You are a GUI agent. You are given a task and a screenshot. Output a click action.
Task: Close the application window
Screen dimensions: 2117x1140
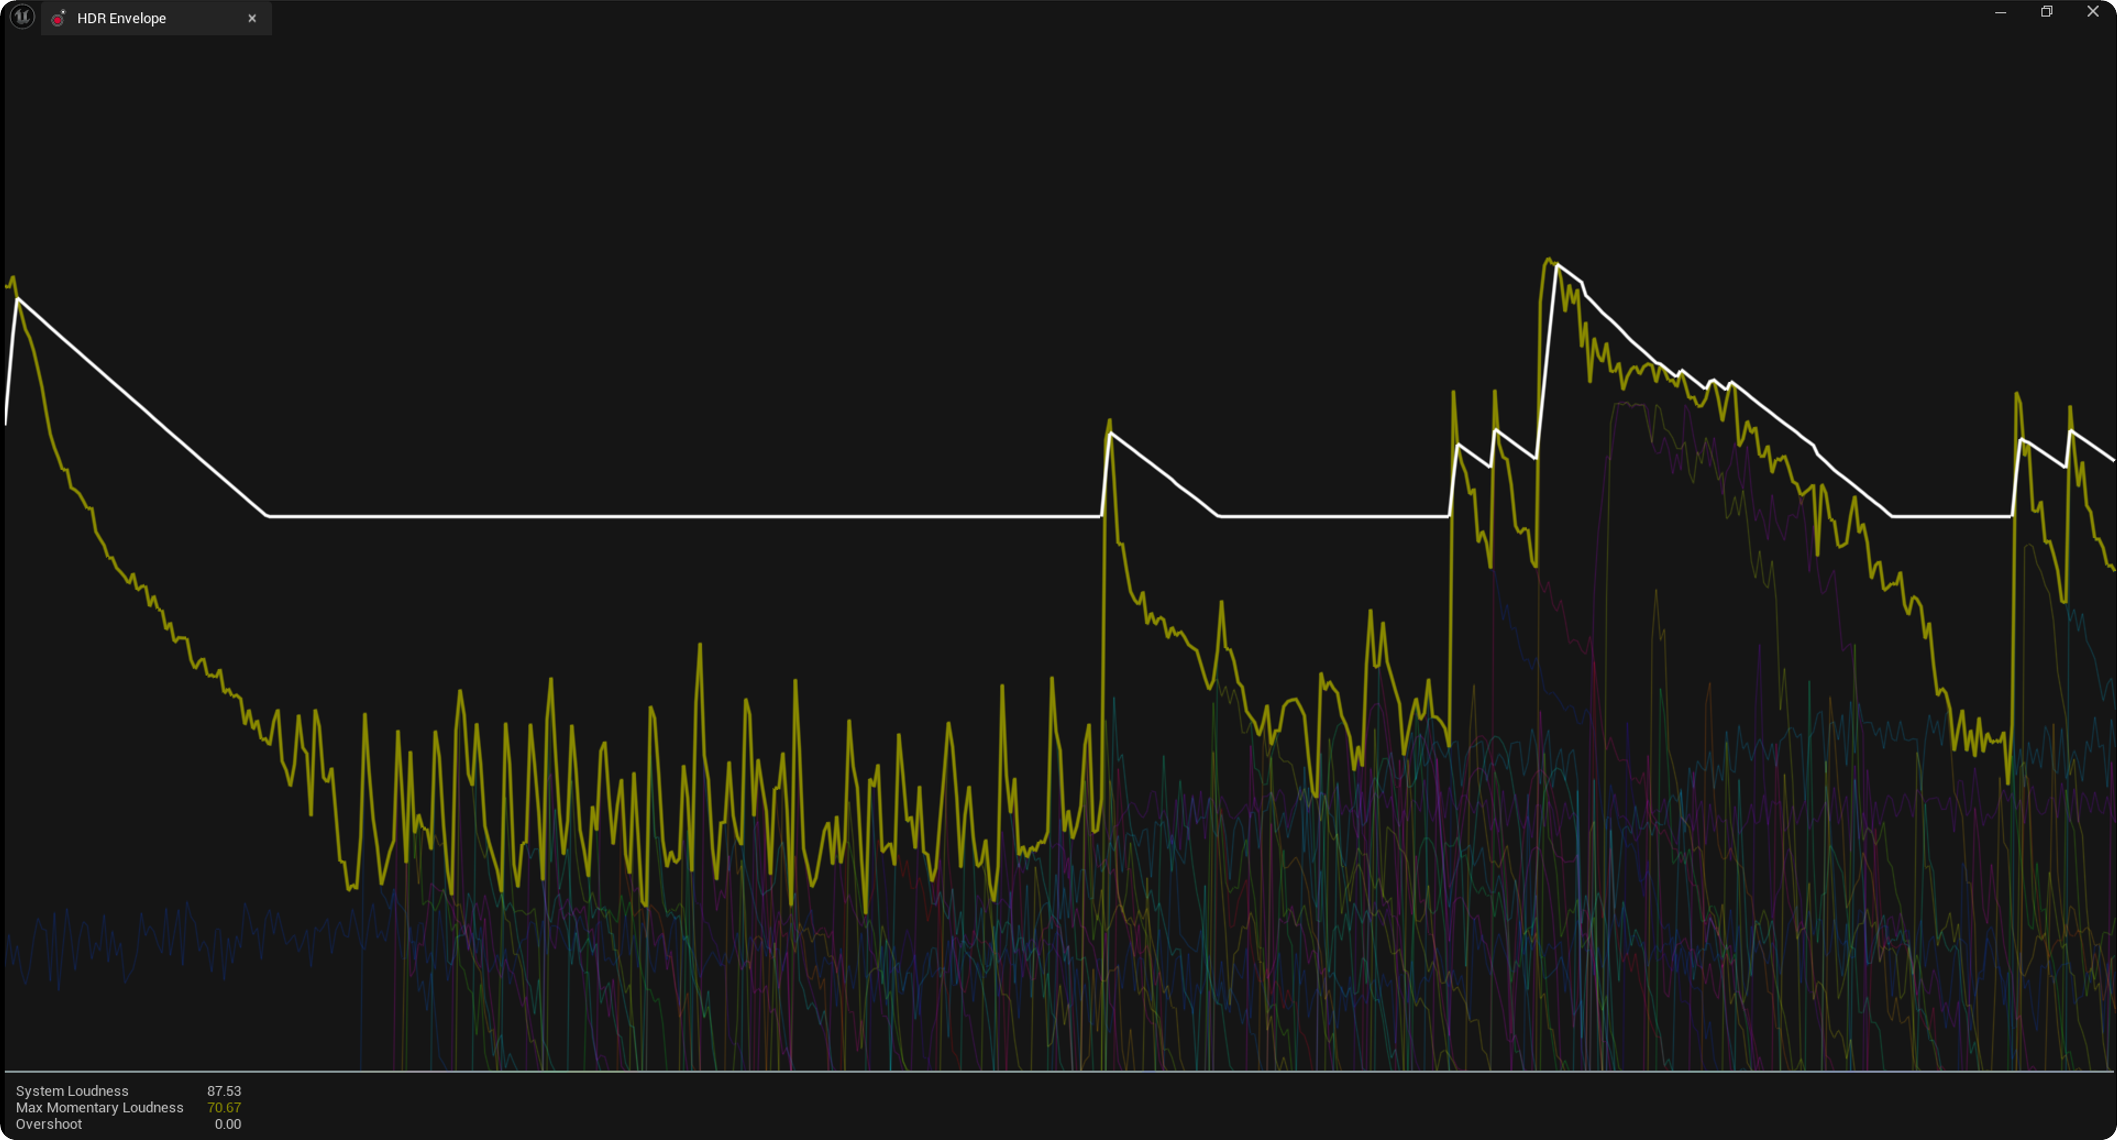pyautogui.click(x=2092, y=12)
